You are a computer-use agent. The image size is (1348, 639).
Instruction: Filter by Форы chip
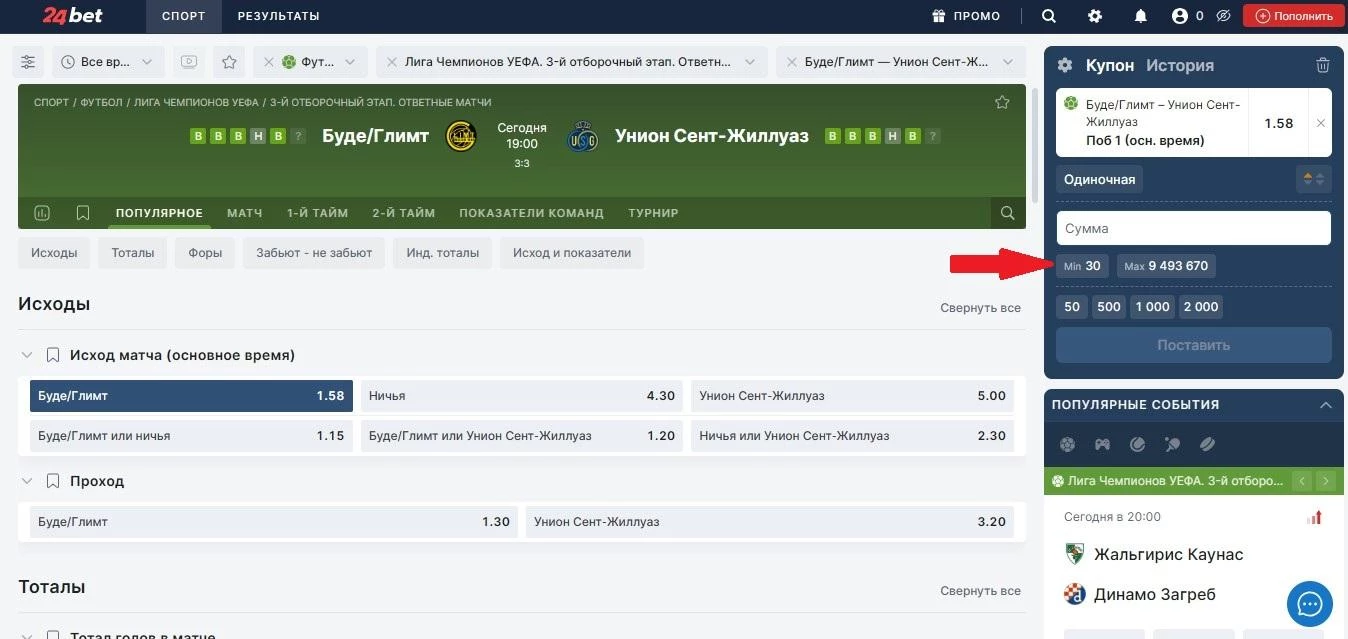click(x=205, y=253)
